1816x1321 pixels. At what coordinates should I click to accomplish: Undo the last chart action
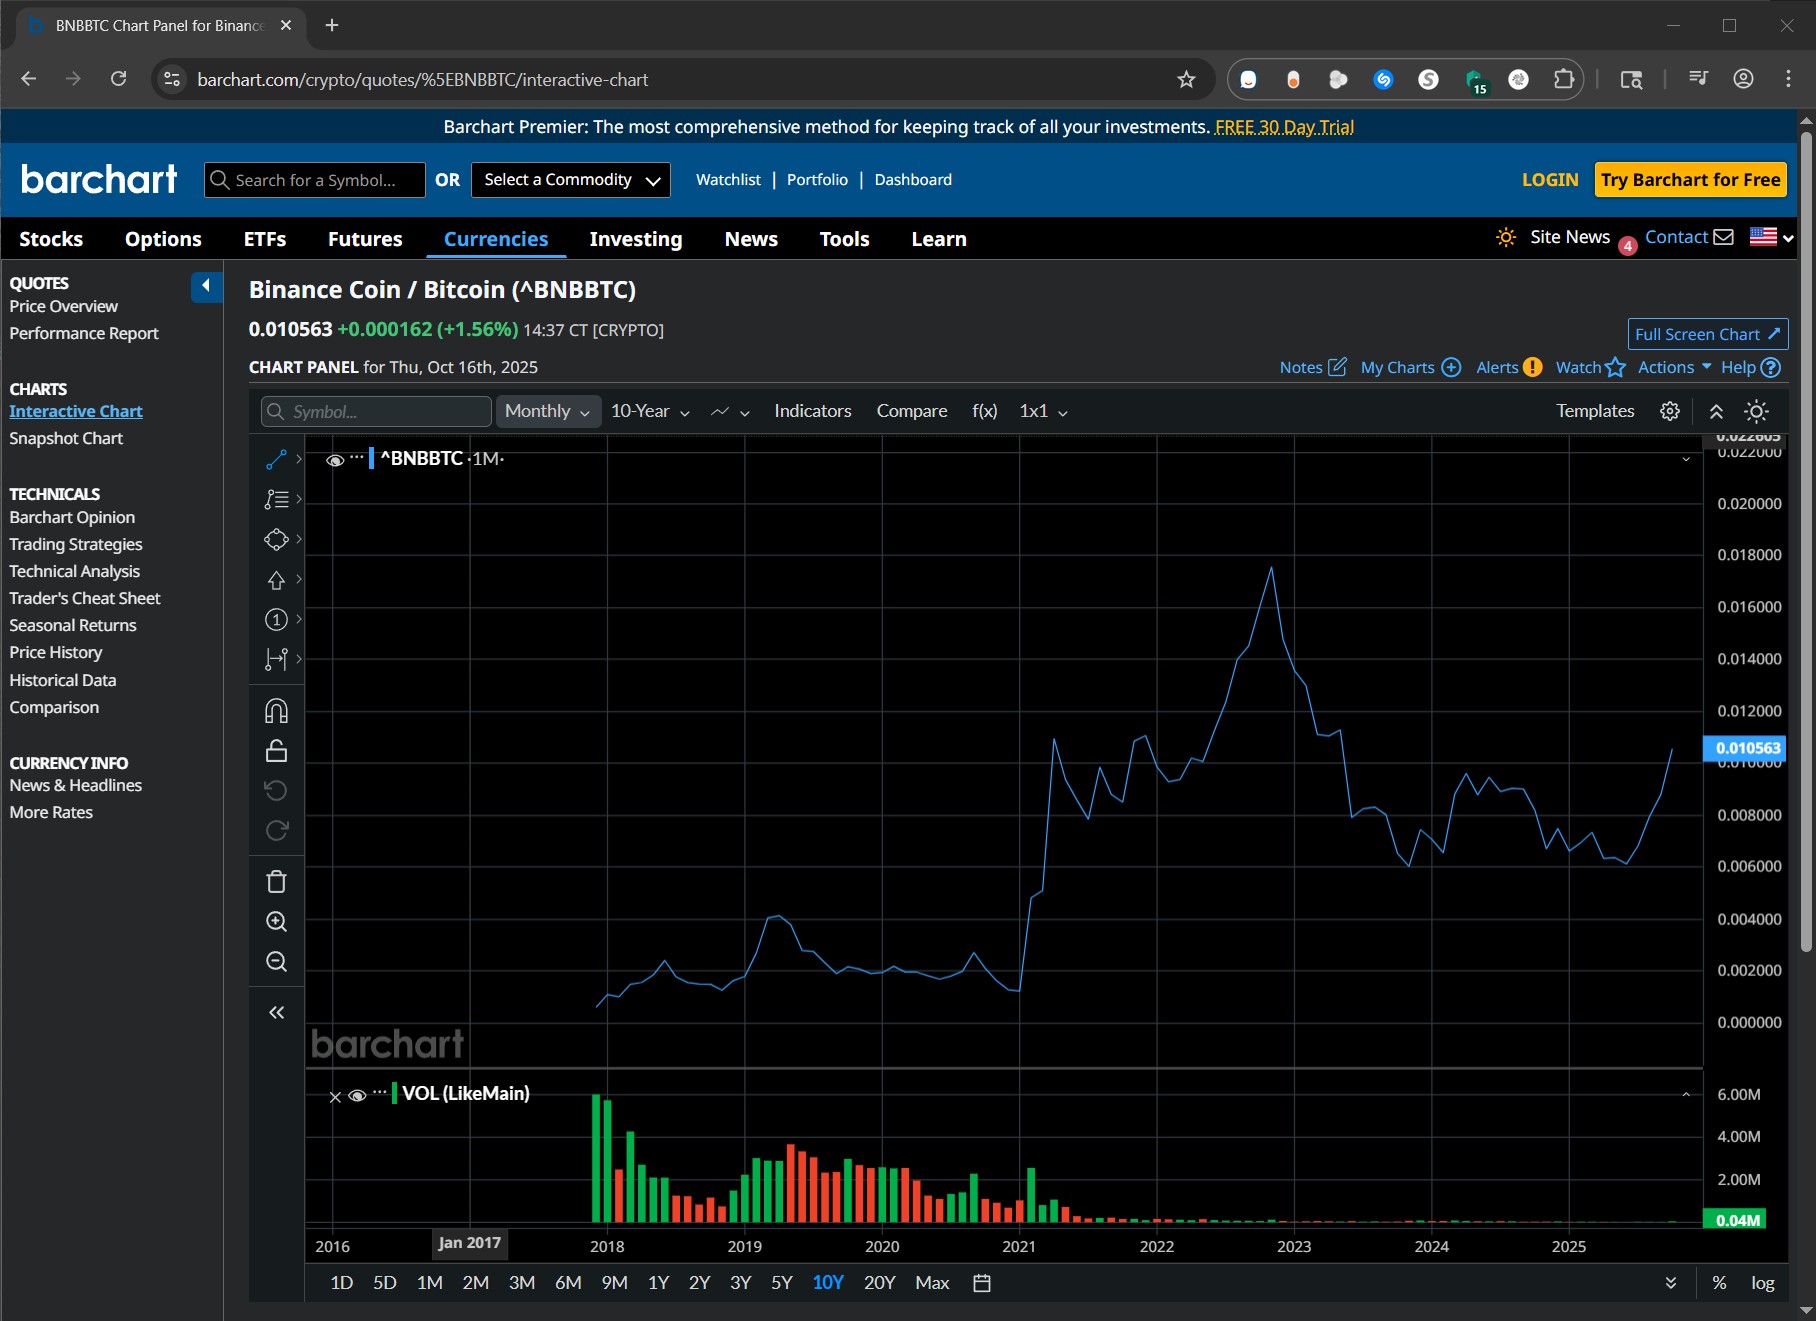tap(276, 791)
